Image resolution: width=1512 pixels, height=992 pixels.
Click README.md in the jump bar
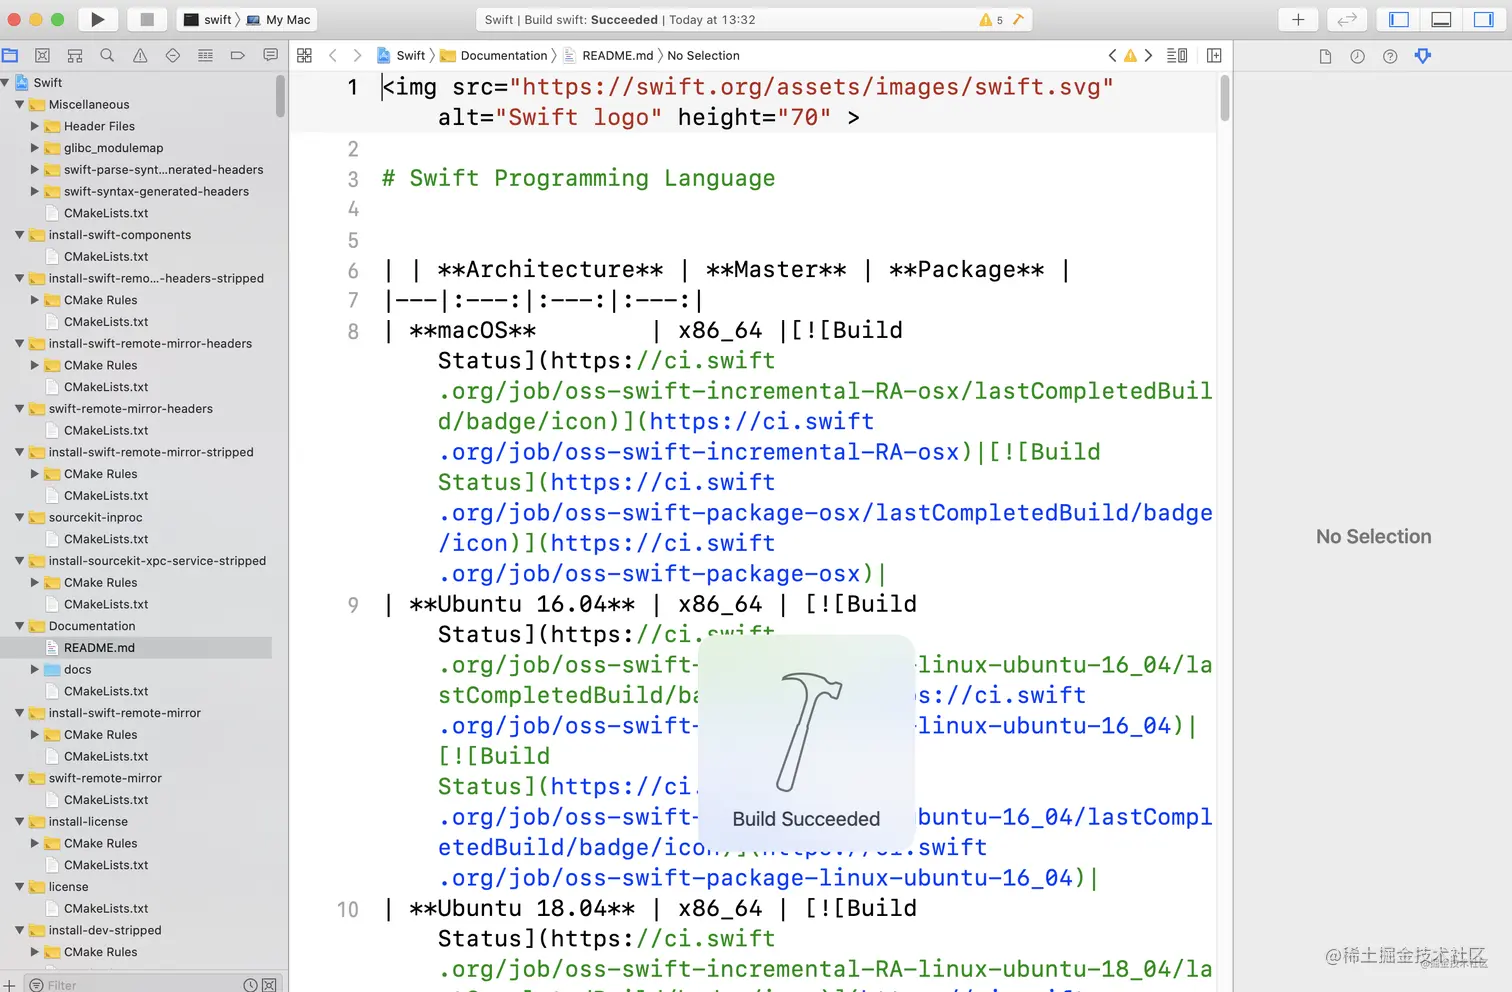[x=608, y=56]
